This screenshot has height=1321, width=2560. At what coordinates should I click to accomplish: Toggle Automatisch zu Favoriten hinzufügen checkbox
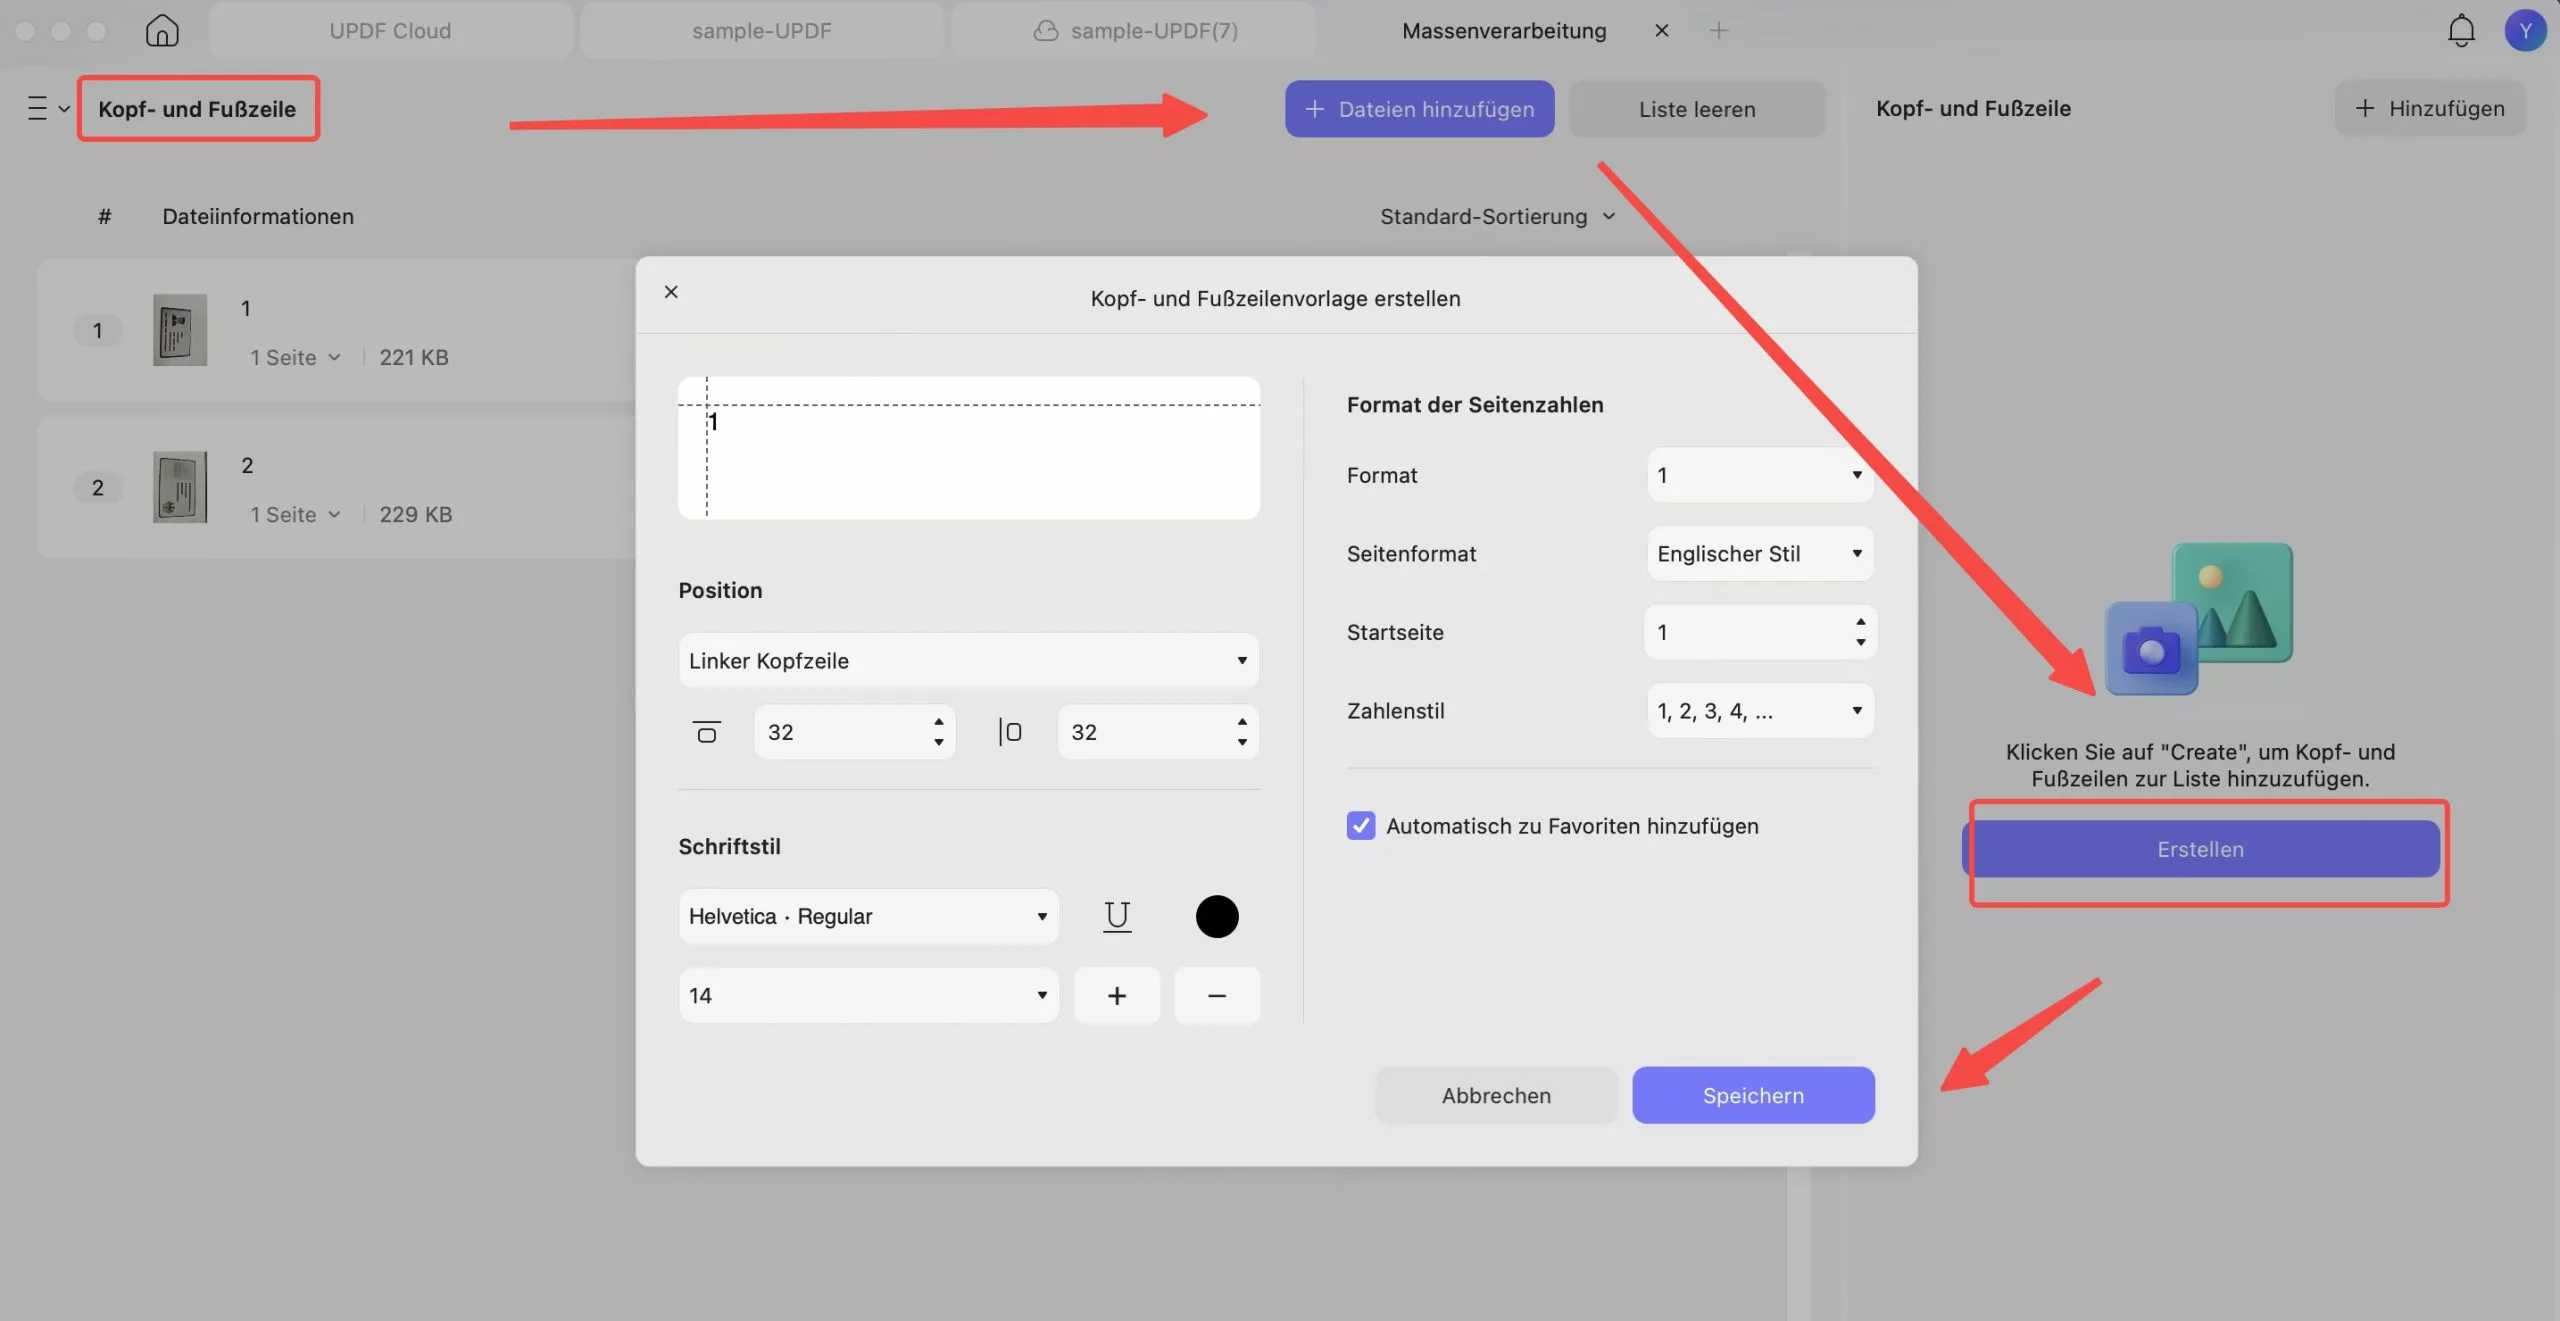click(x=1360, y=825)
